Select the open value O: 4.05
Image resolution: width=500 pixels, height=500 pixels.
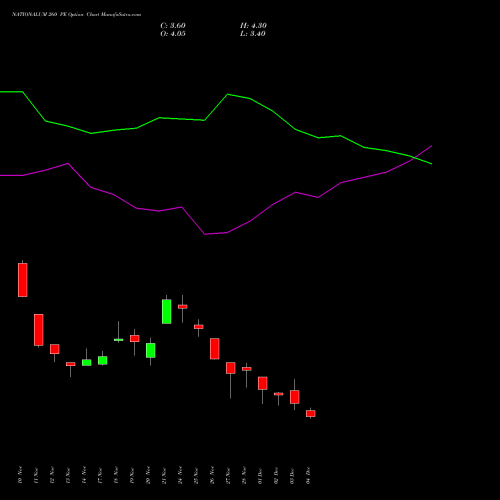click(173, 34)
